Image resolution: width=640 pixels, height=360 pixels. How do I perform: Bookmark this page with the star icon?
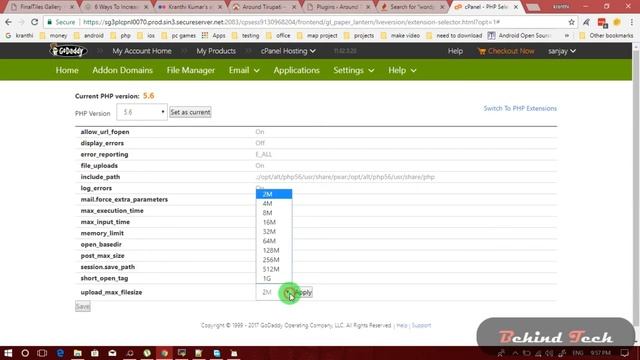[571, 22]
